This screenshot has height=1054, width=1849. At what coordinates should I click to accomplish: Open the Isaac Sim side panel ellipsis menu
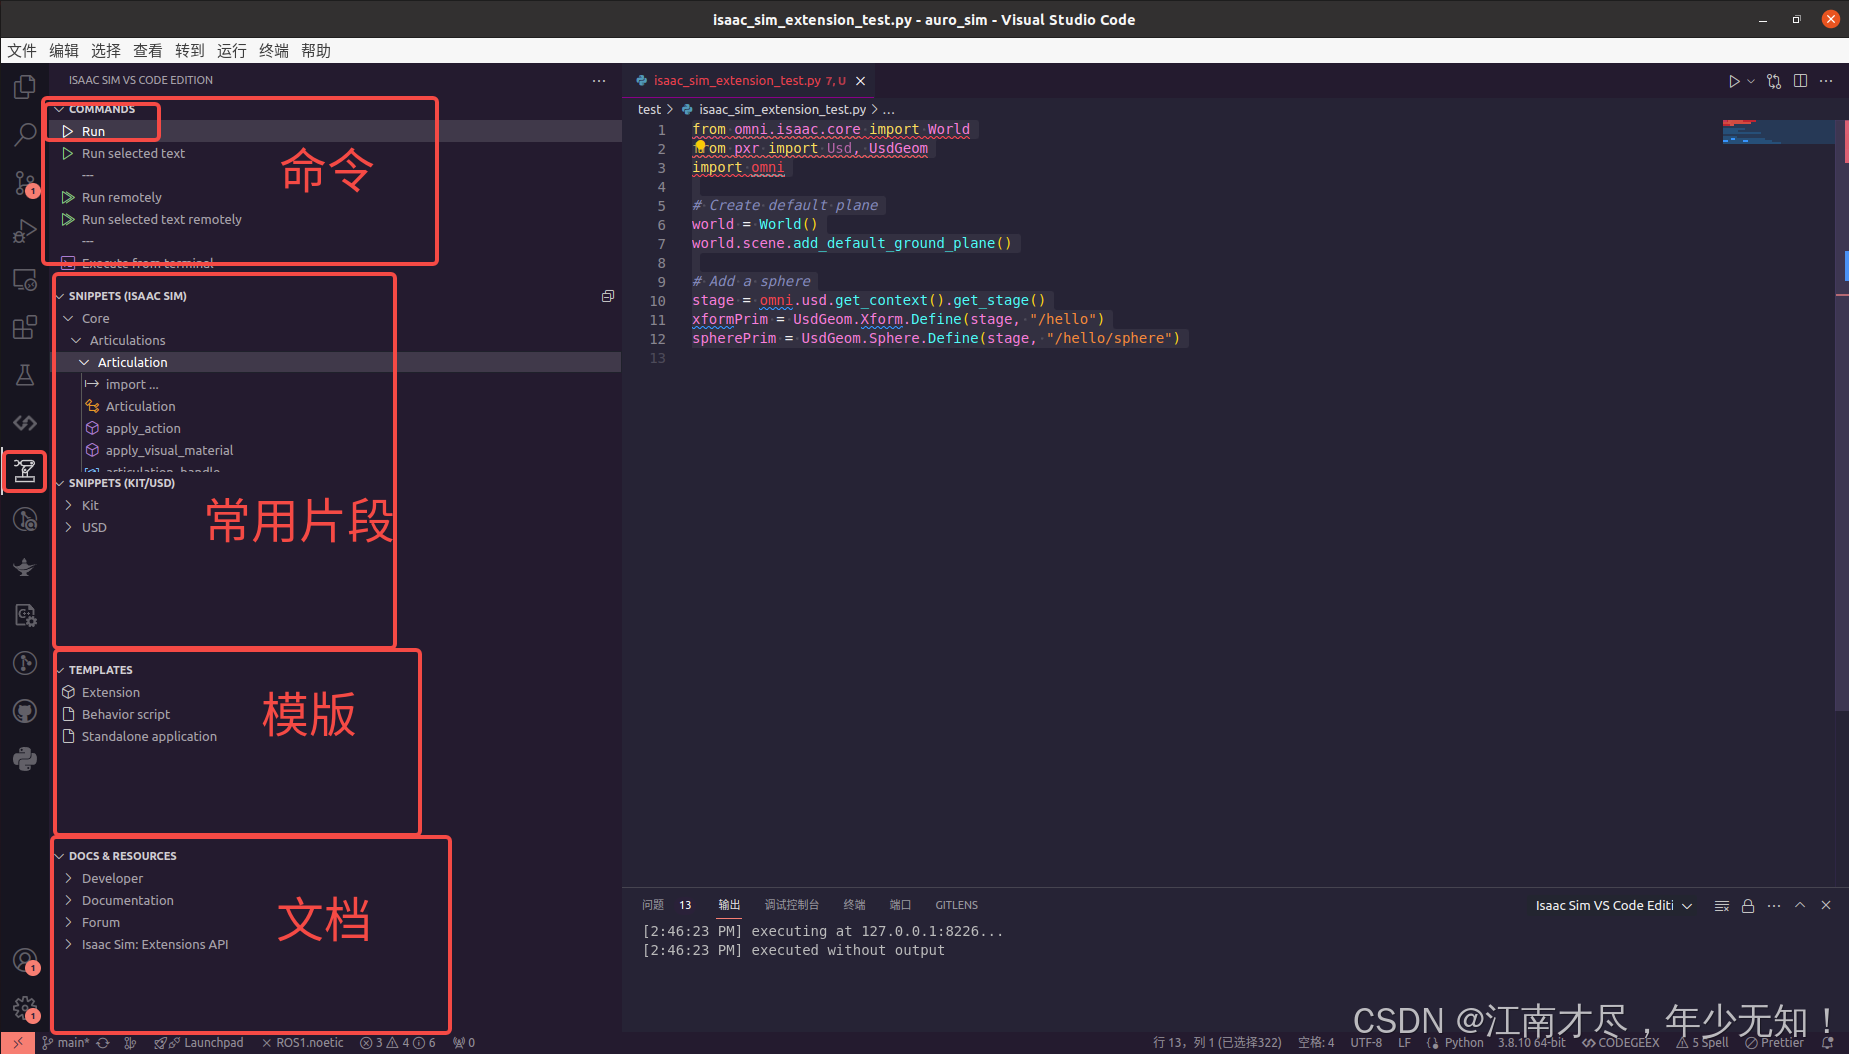pos(599,80)
